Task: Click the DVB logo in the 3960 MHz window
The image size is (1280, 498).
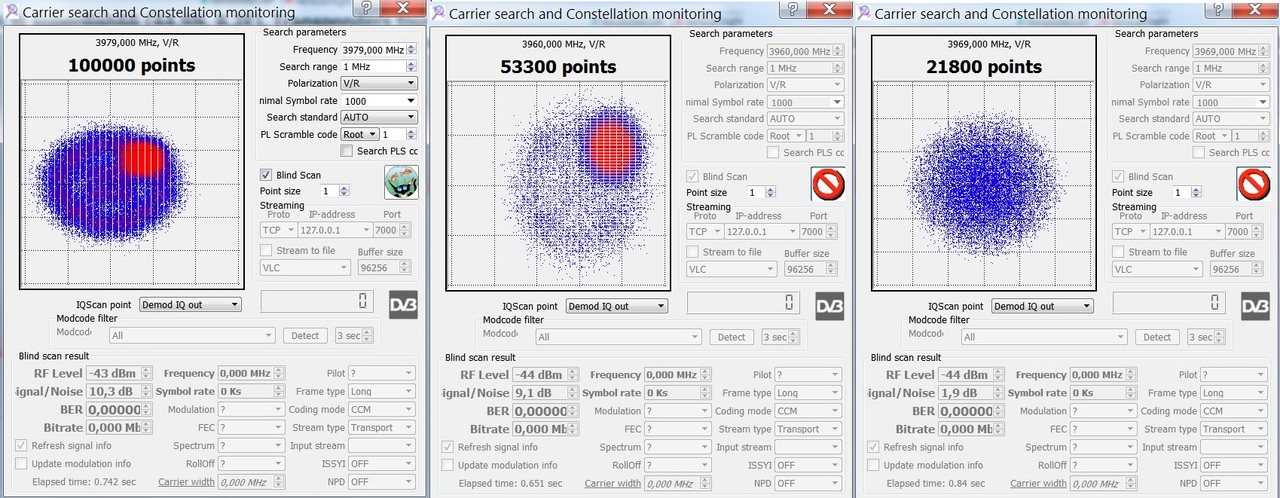Action: coord(830,306)
